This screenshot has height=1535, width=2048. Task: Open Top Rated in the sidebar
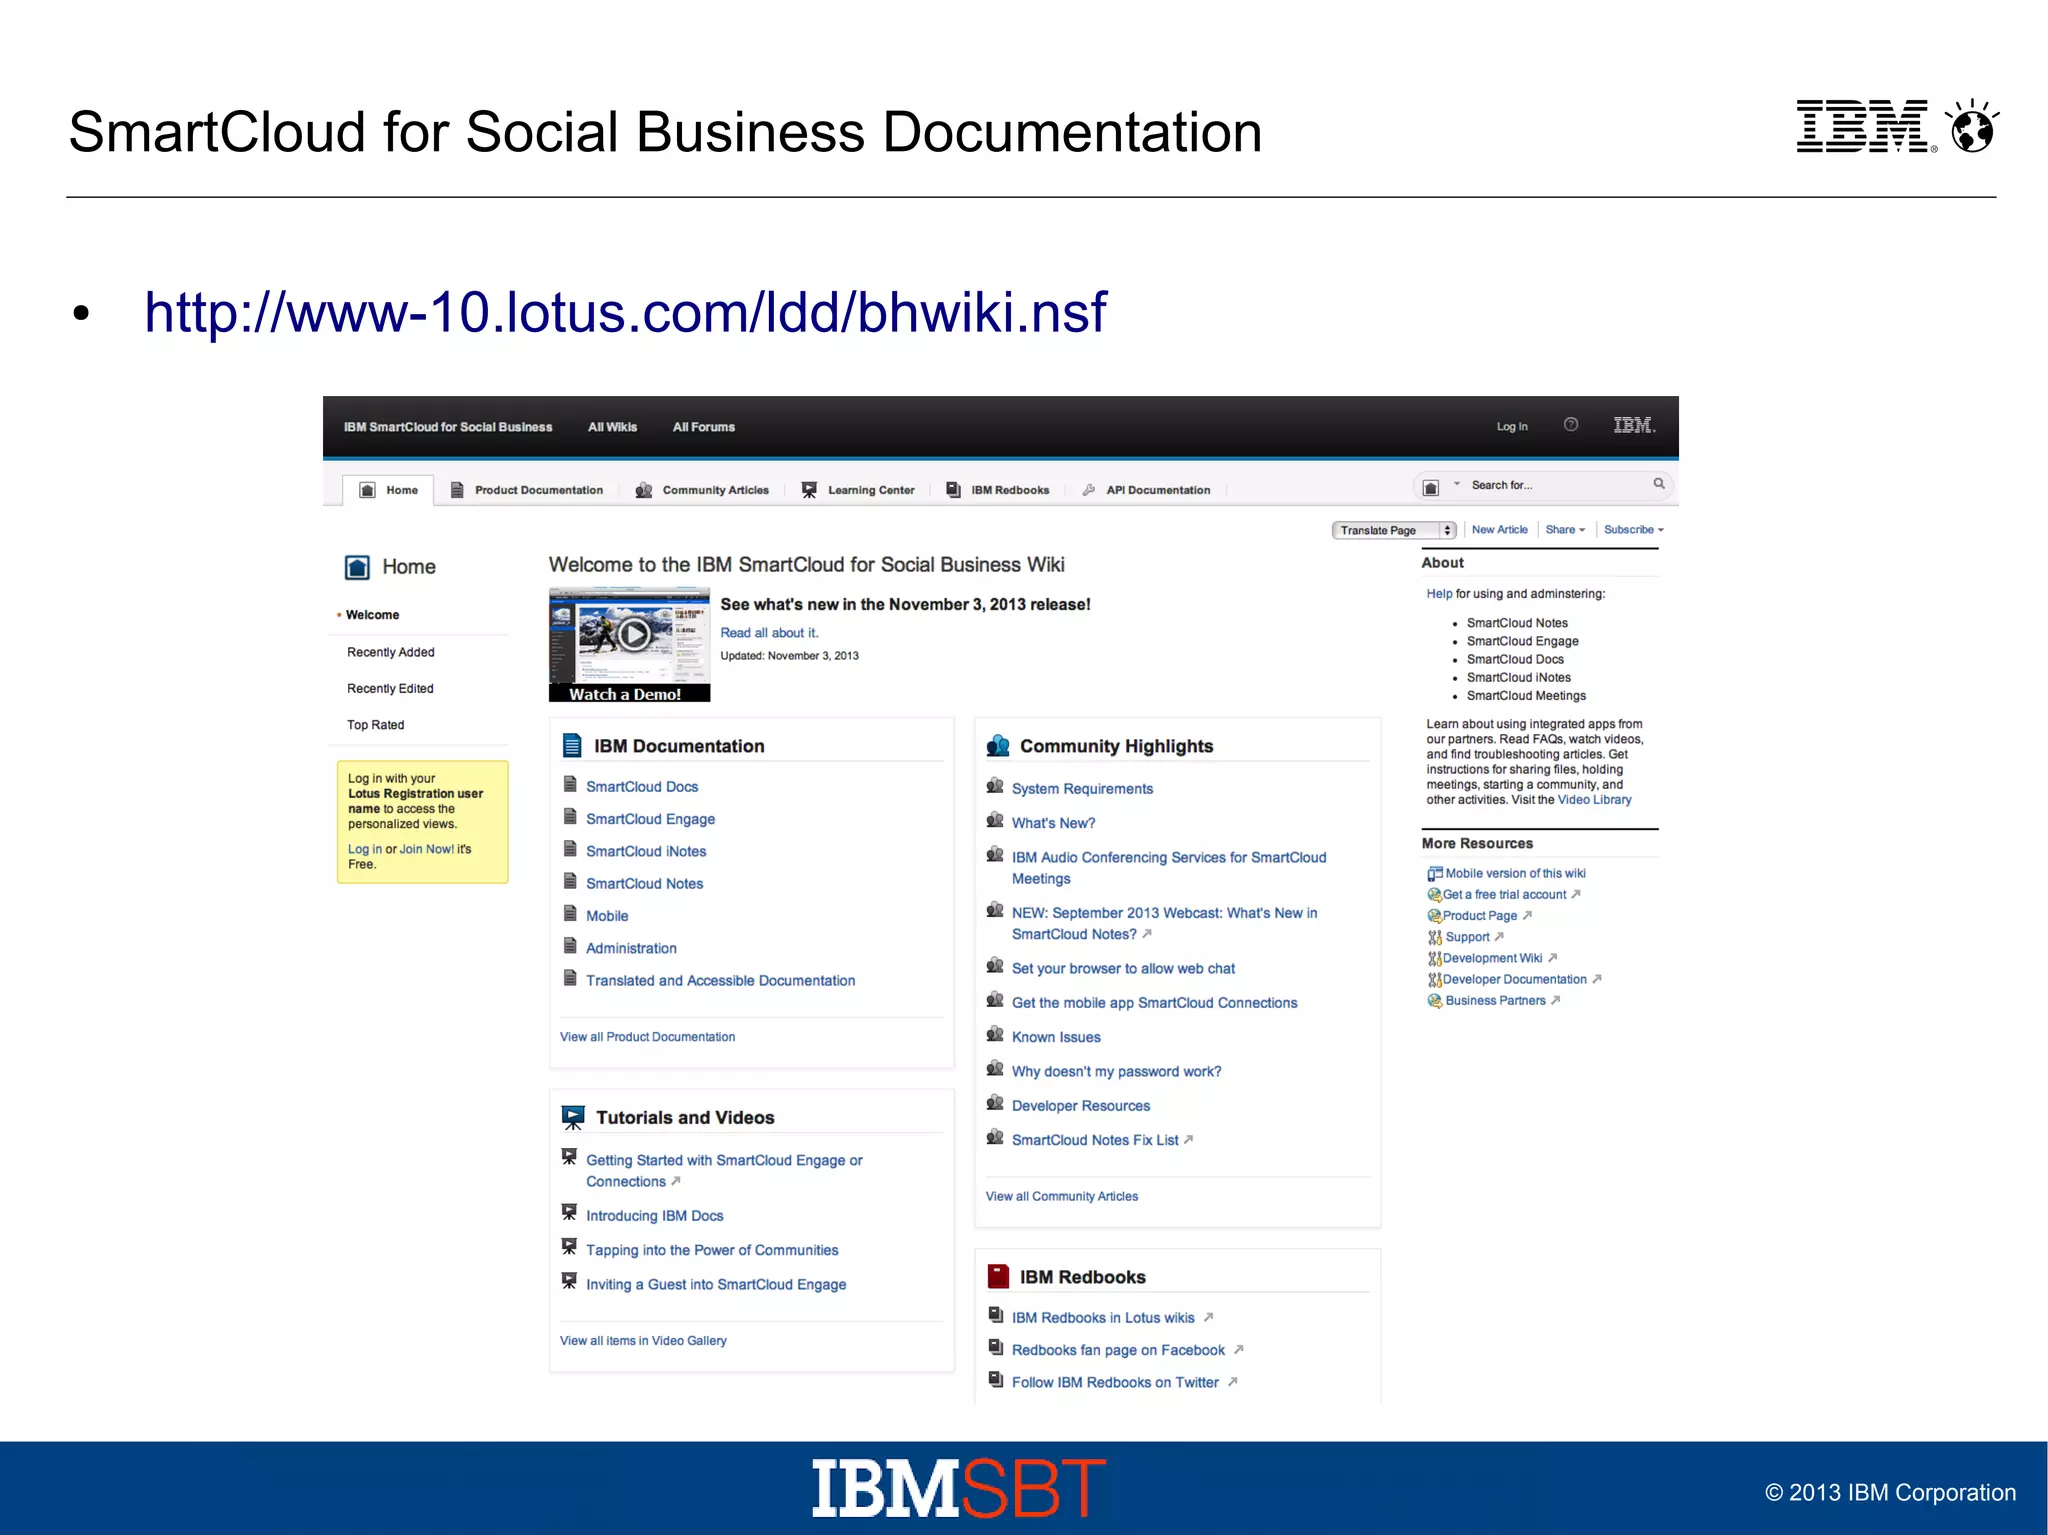375,725
